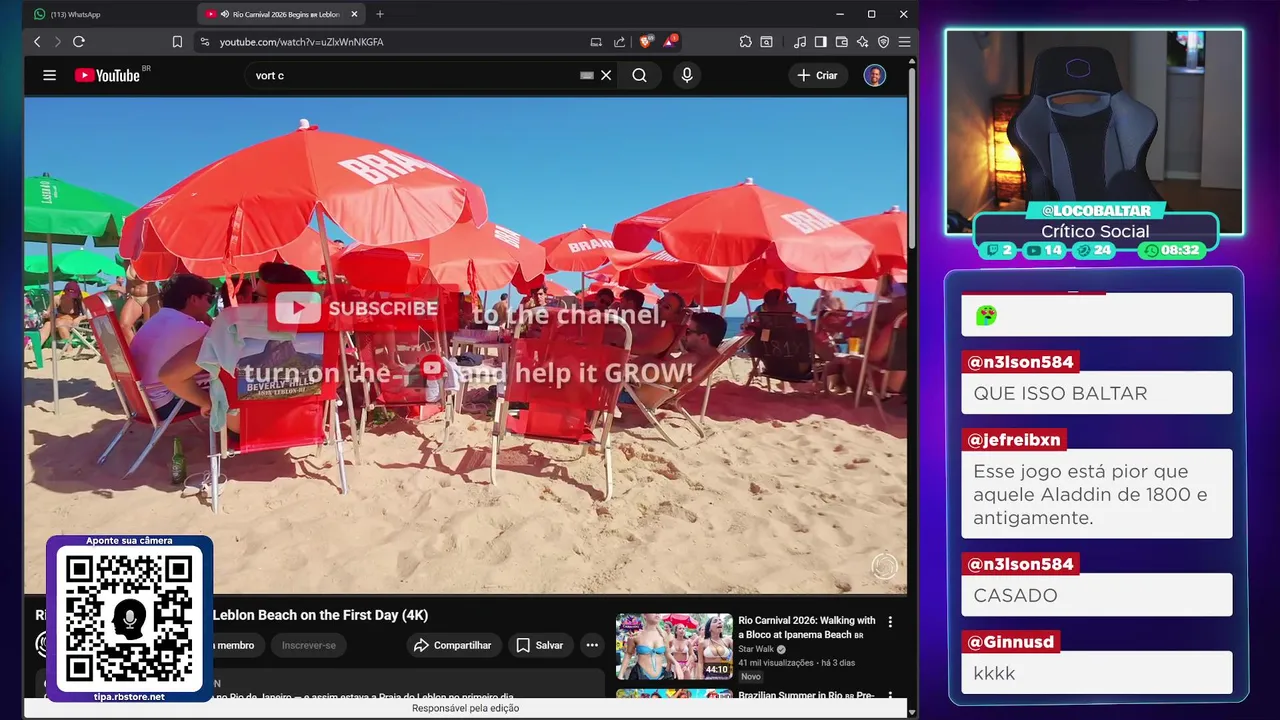
Task: Clear the YouTube search text with X
Action: 606,75
